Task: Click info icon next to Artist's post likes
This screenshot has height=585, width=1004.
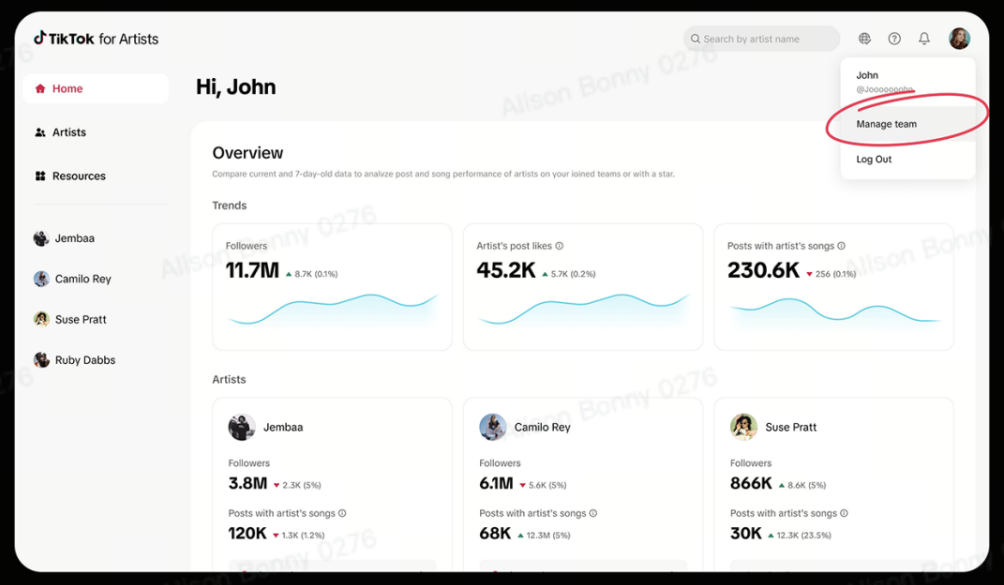Action: pyautogui.click(x=559, y=246)
